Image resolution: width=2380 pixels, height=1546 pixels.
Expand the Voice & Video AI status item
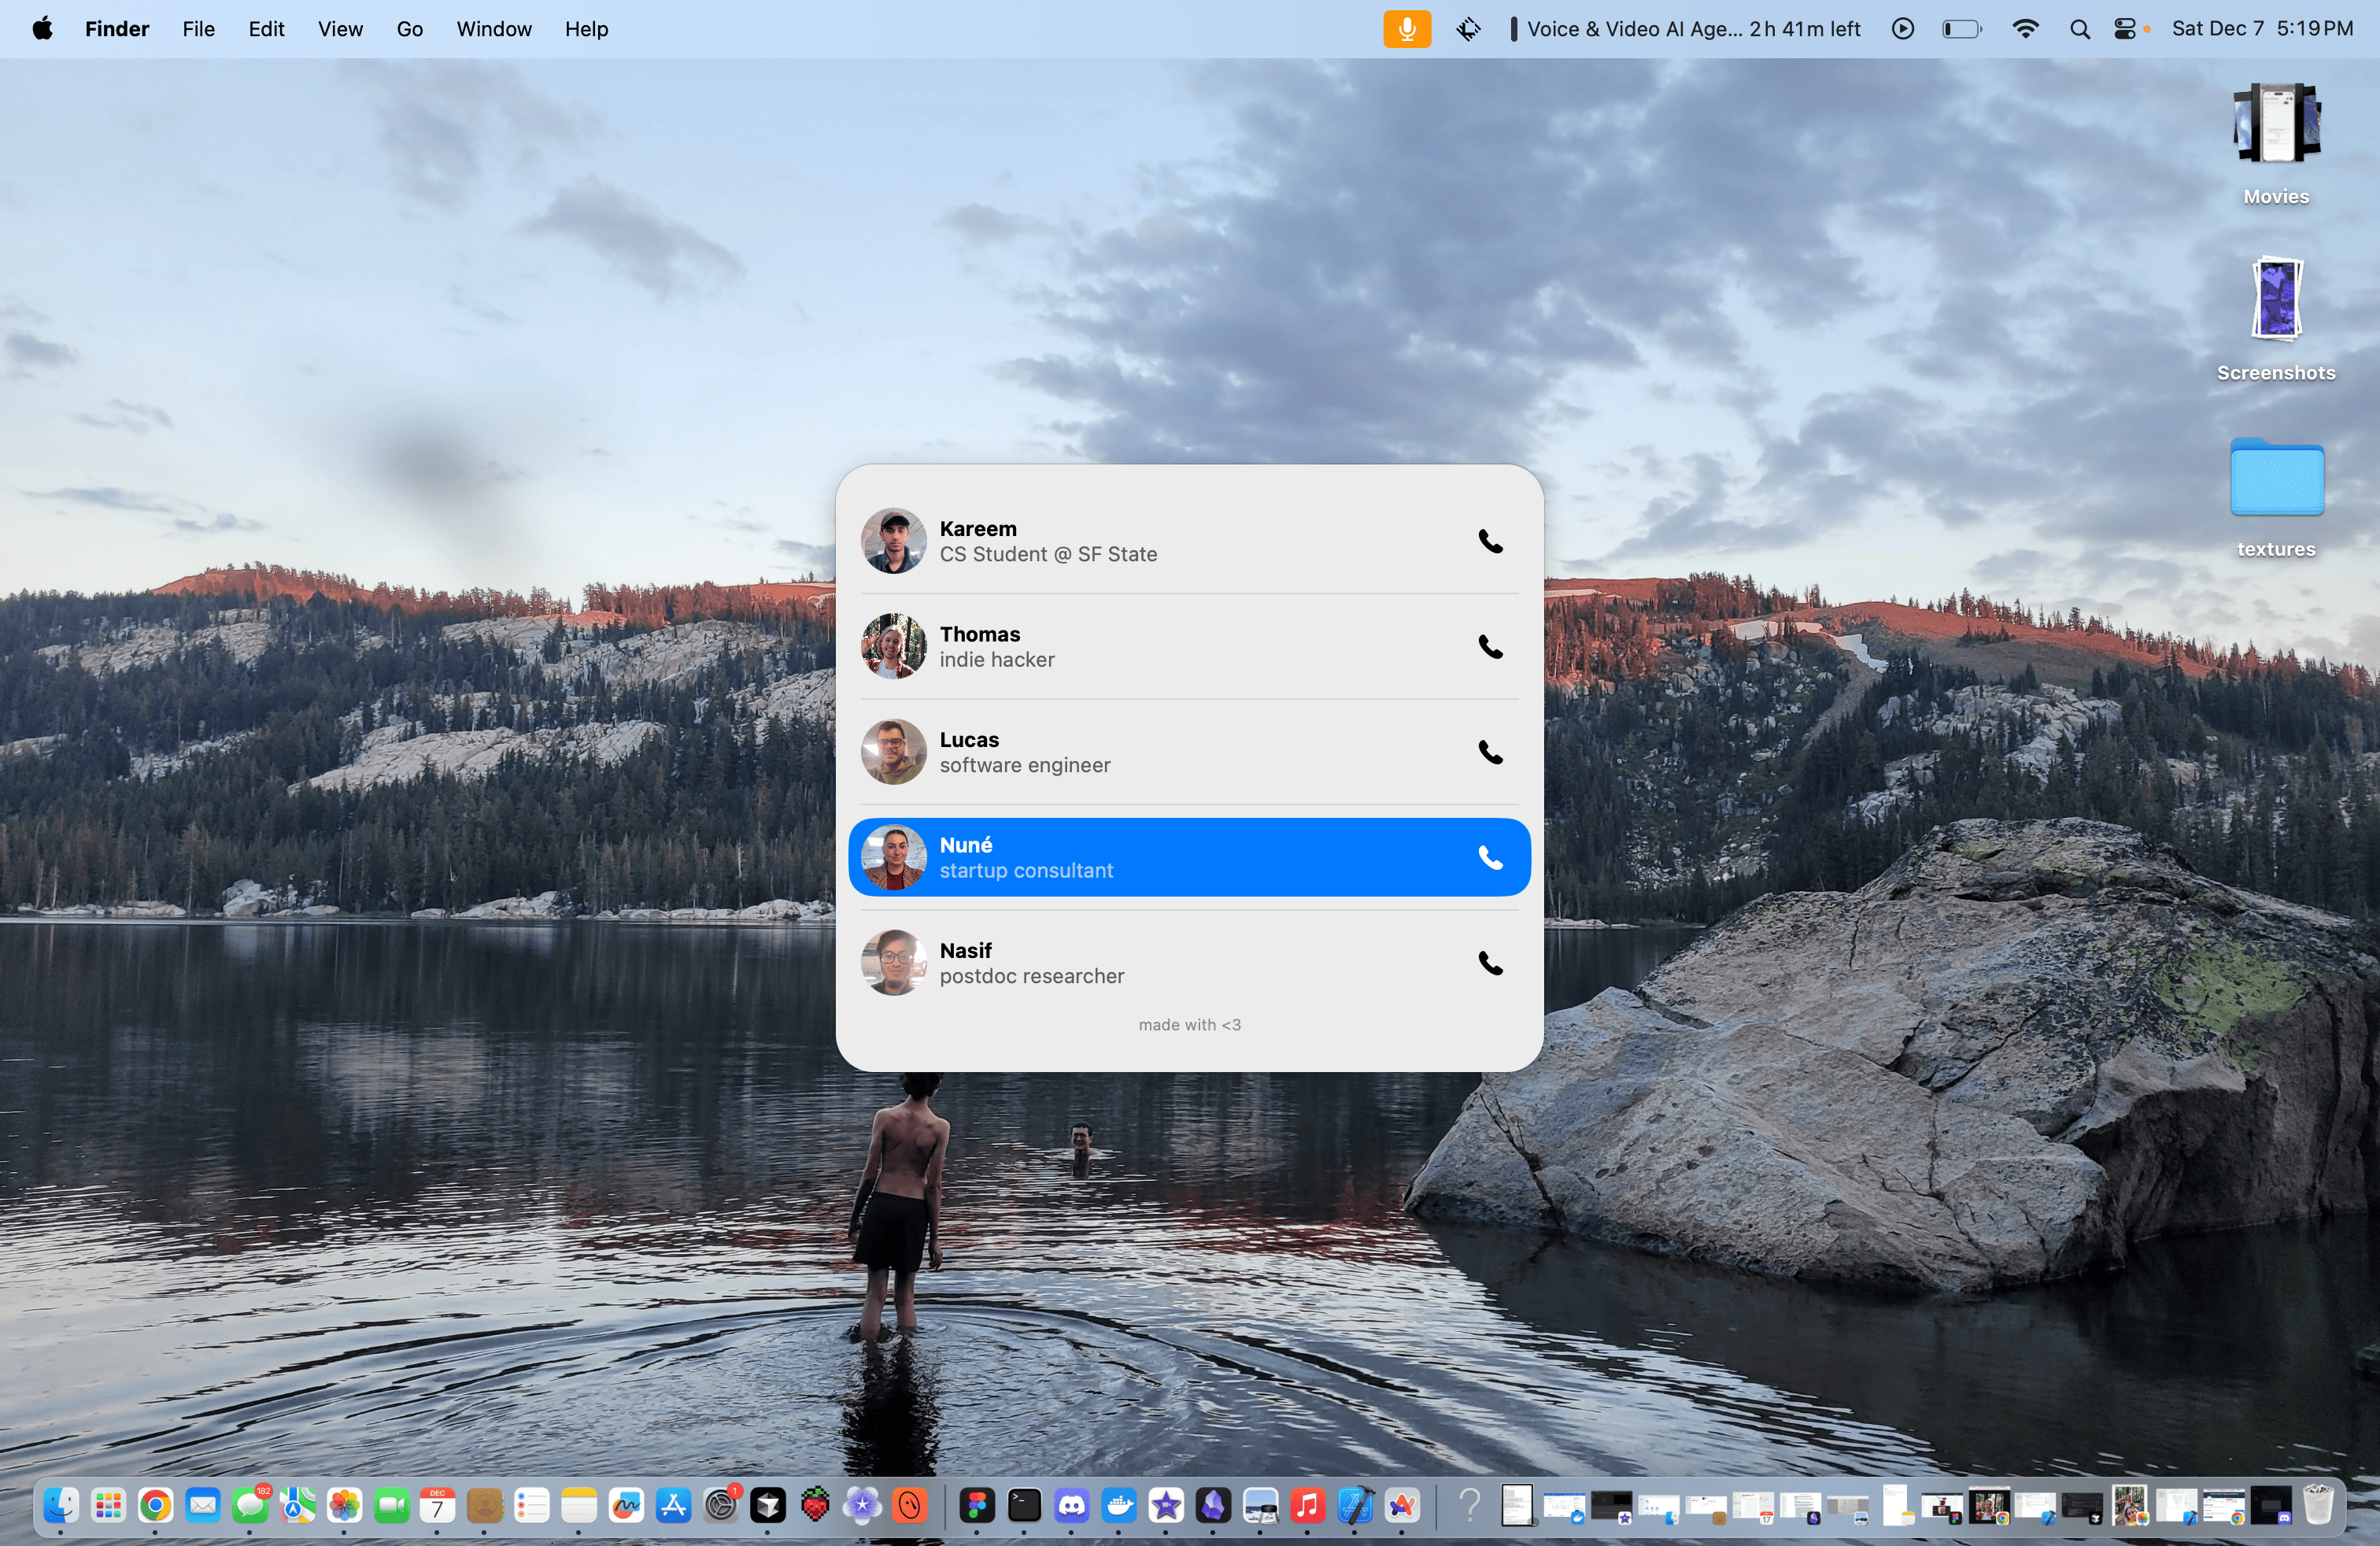pyautogui.click(x=1690, y=29)
